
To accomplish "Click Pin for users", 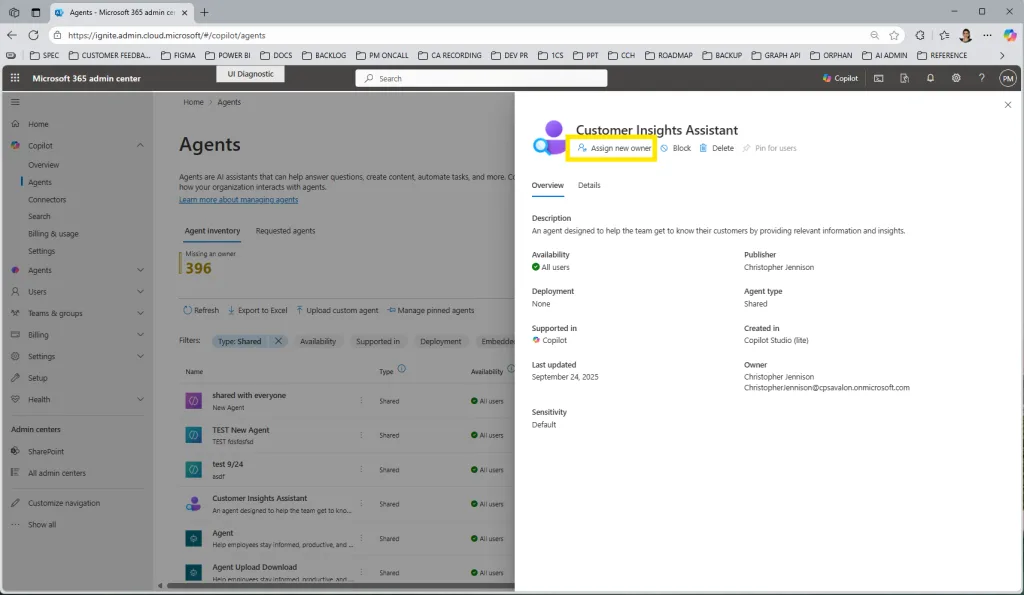I will pyautogui.click(x=769, y=148).
